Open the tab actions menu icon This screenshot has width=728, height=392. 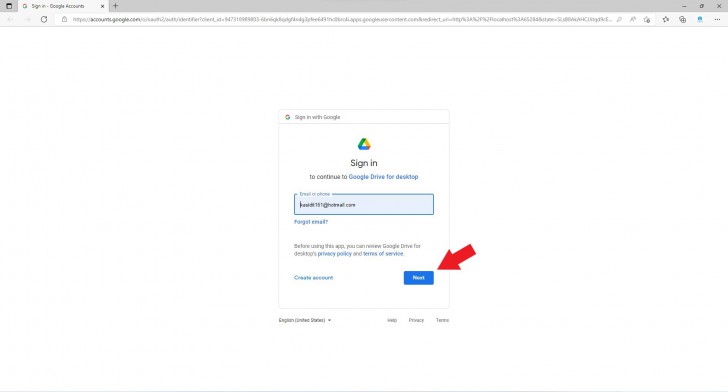[x=9, y=6]
